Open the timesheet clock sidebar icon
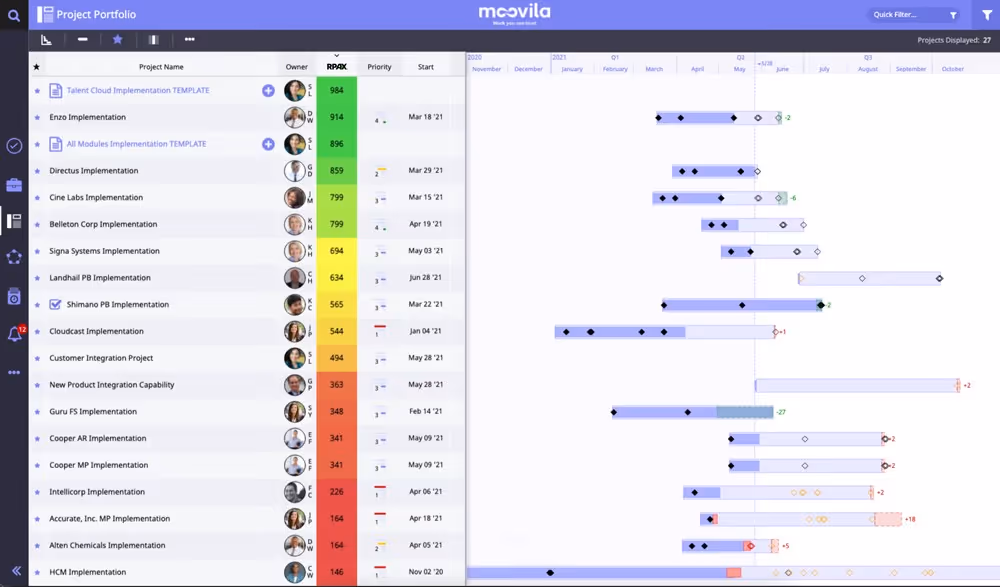The width and height of the screenshot is (1000, 587). tap(14, 297)
